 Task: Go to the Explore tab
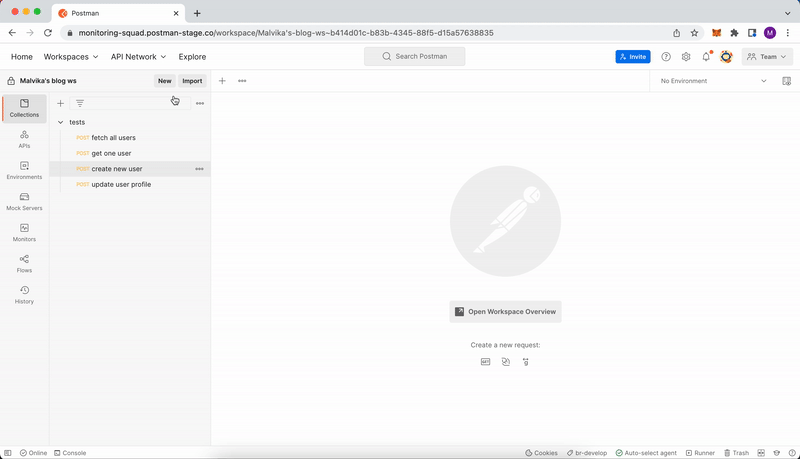[x=192, y=57]
